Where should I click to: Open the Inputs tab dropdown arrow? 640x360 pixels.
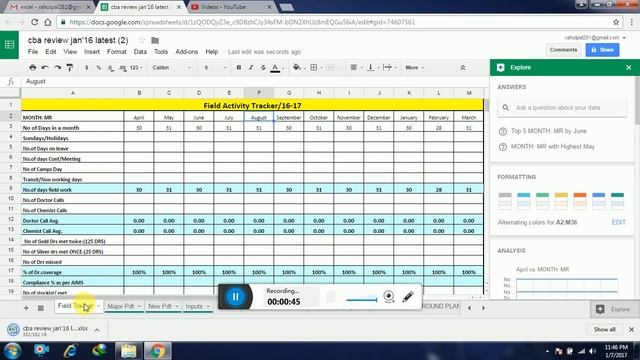pos(208,307)
